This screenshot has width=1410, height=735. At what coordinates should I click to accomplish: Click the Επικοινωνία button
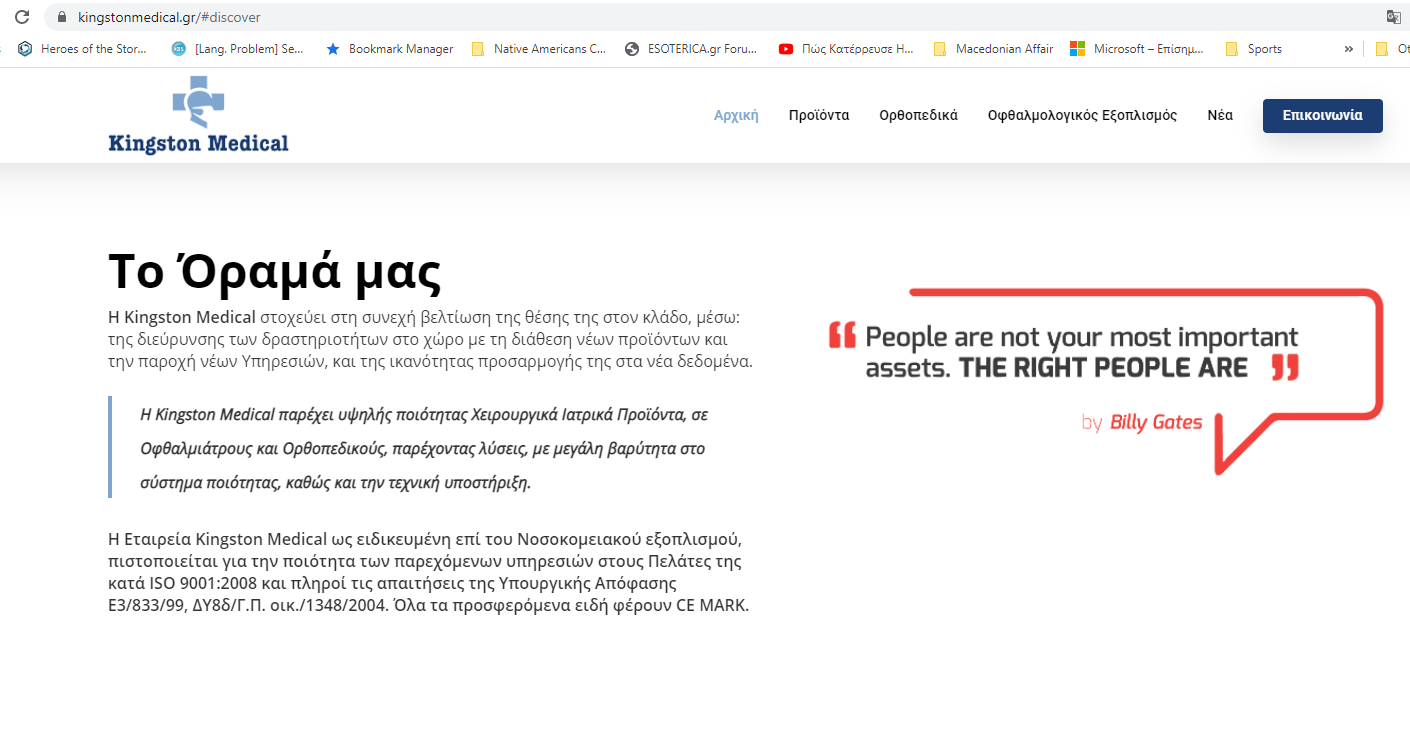(x=1322, y=115)
